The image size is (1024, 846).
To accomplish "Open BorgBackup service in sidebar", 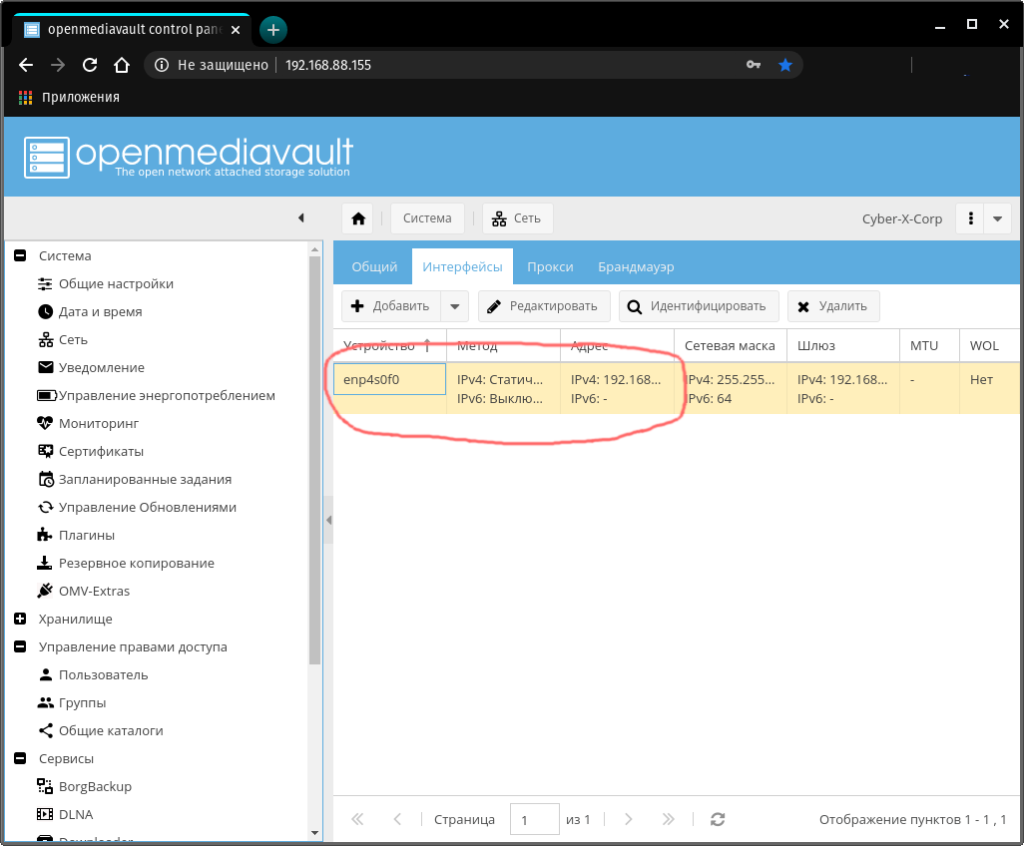I will click(x=94, y=786).
